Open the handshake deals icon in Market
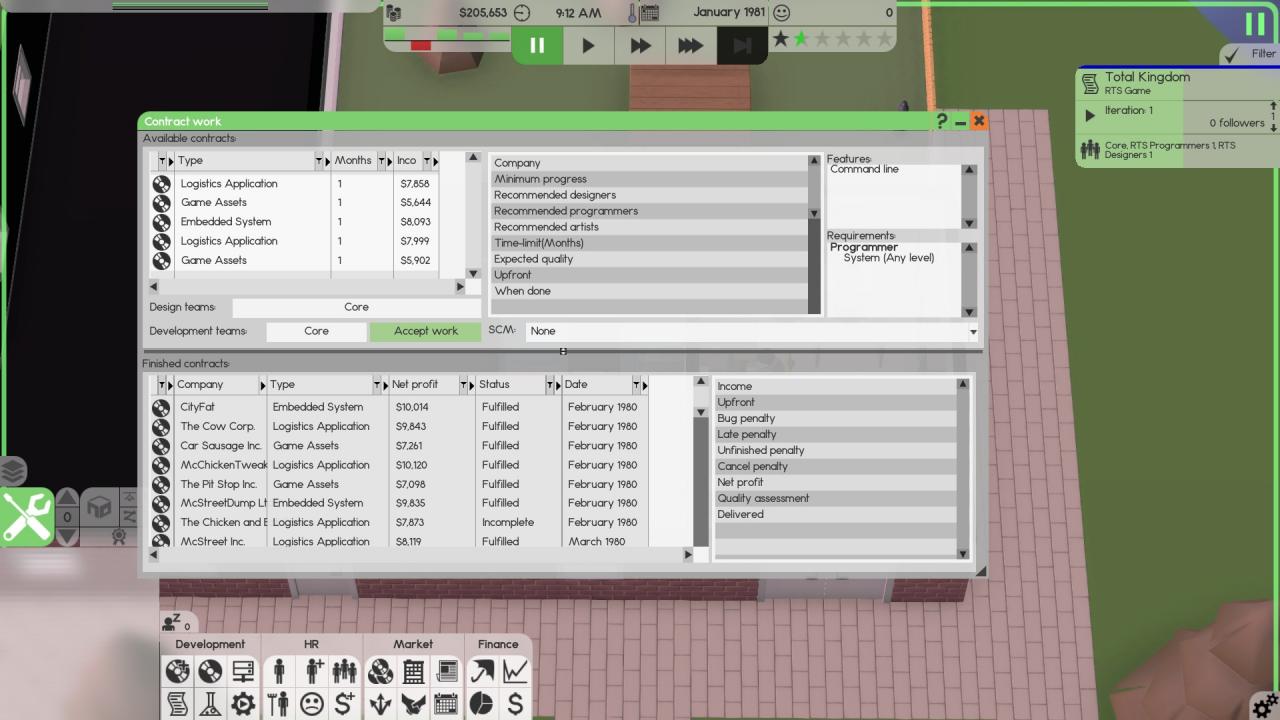This screenshot has width=1280, height=720. tap(412, 704)
